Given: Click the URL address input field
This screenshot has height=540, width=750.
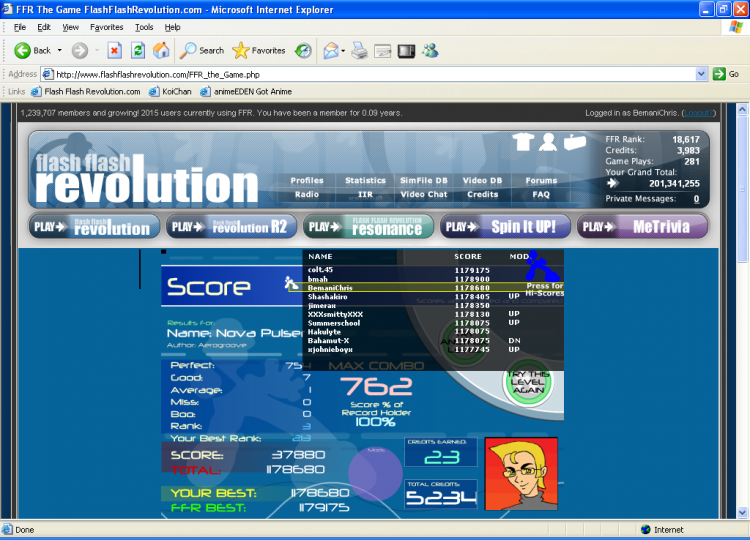Looking at the screenshot, I should pyautogui.click(x=370, y=74).
